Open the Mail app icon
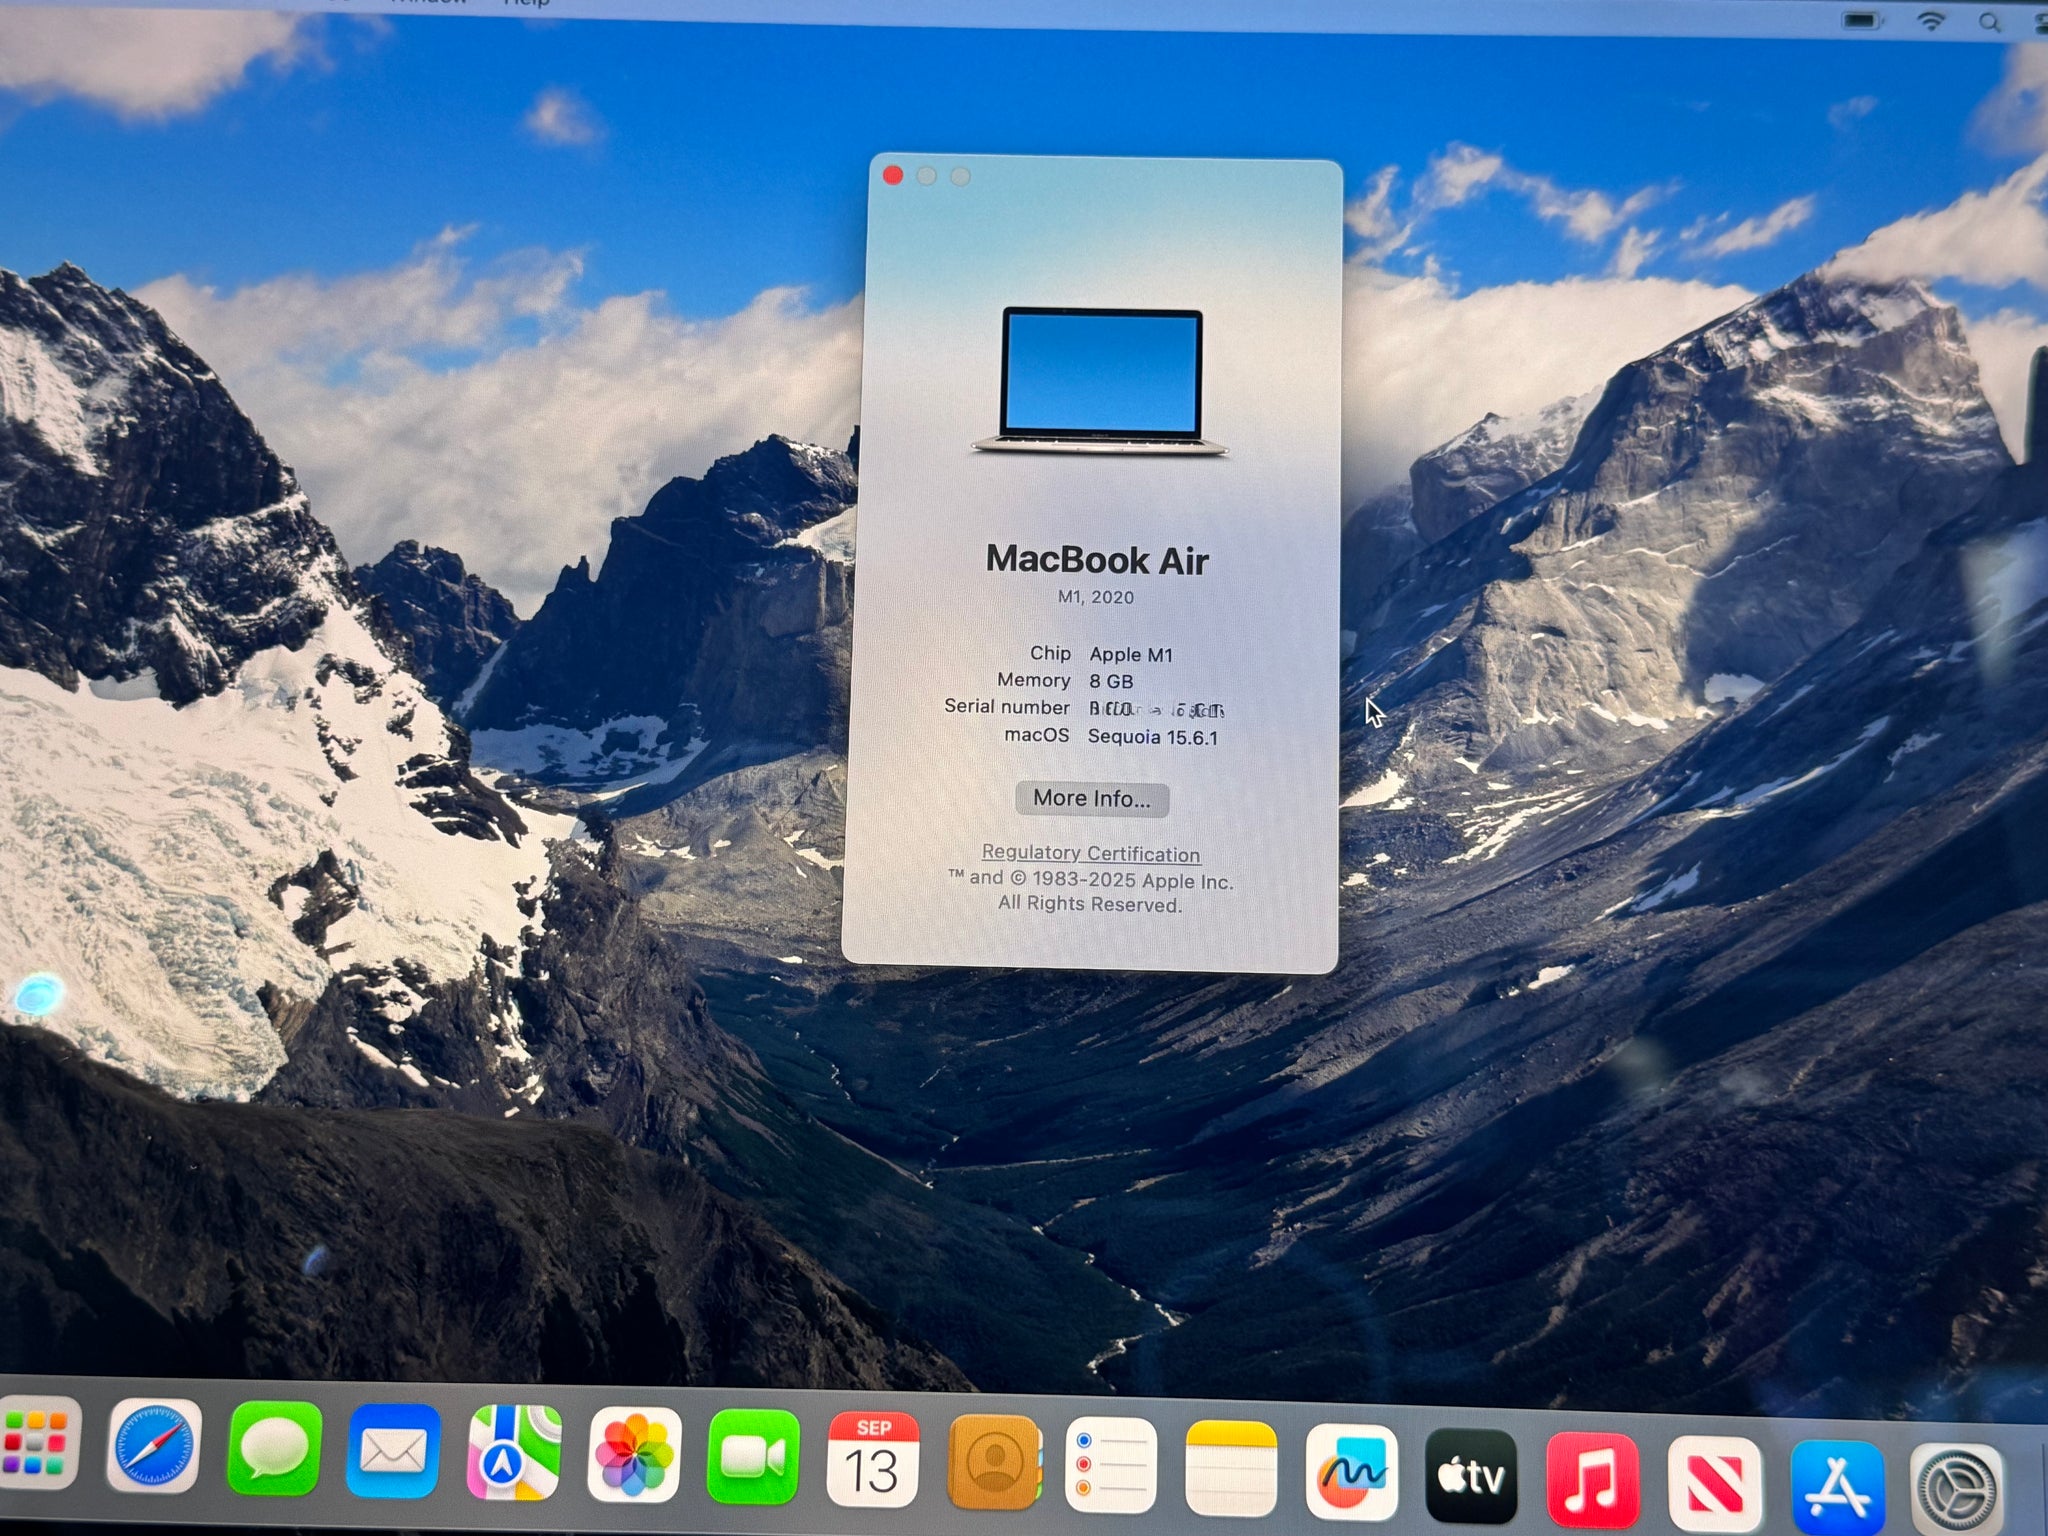 pos(393,1451)
